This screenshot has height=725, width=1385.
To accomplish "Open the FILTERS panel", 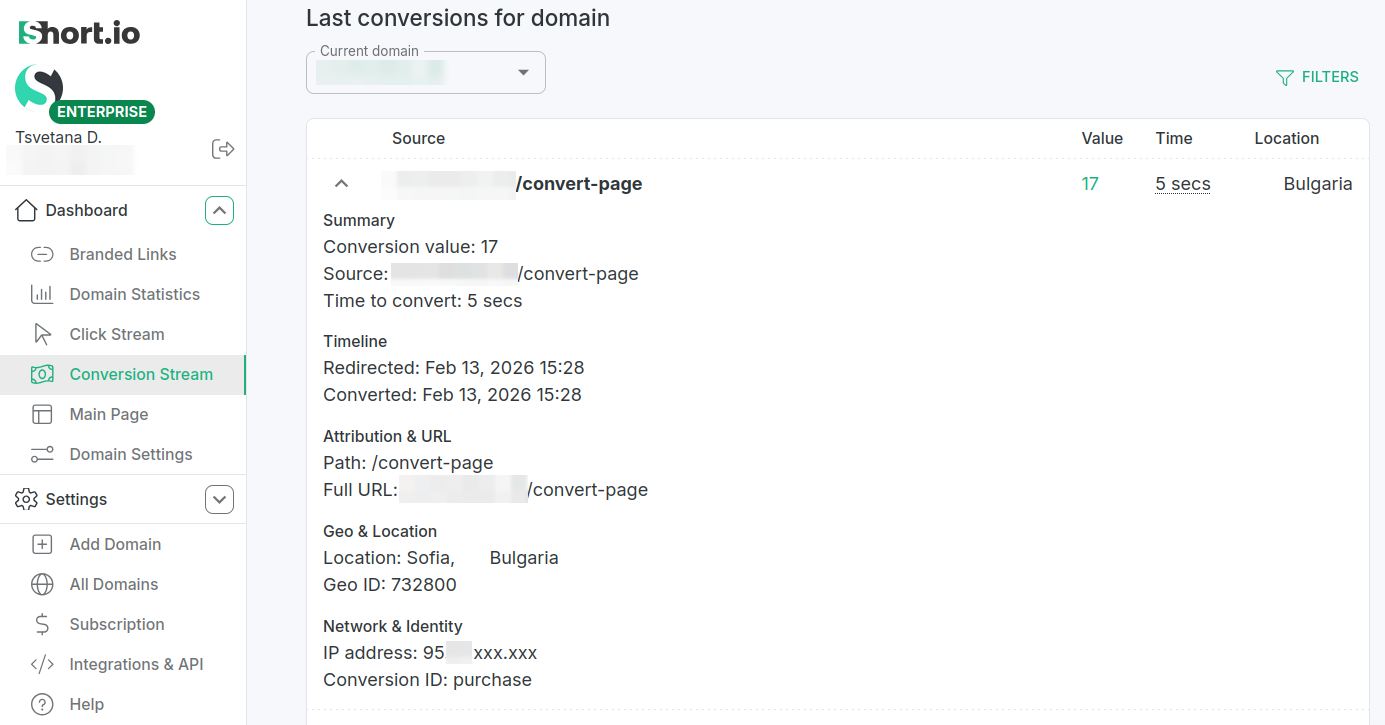I will (1317, 77).
